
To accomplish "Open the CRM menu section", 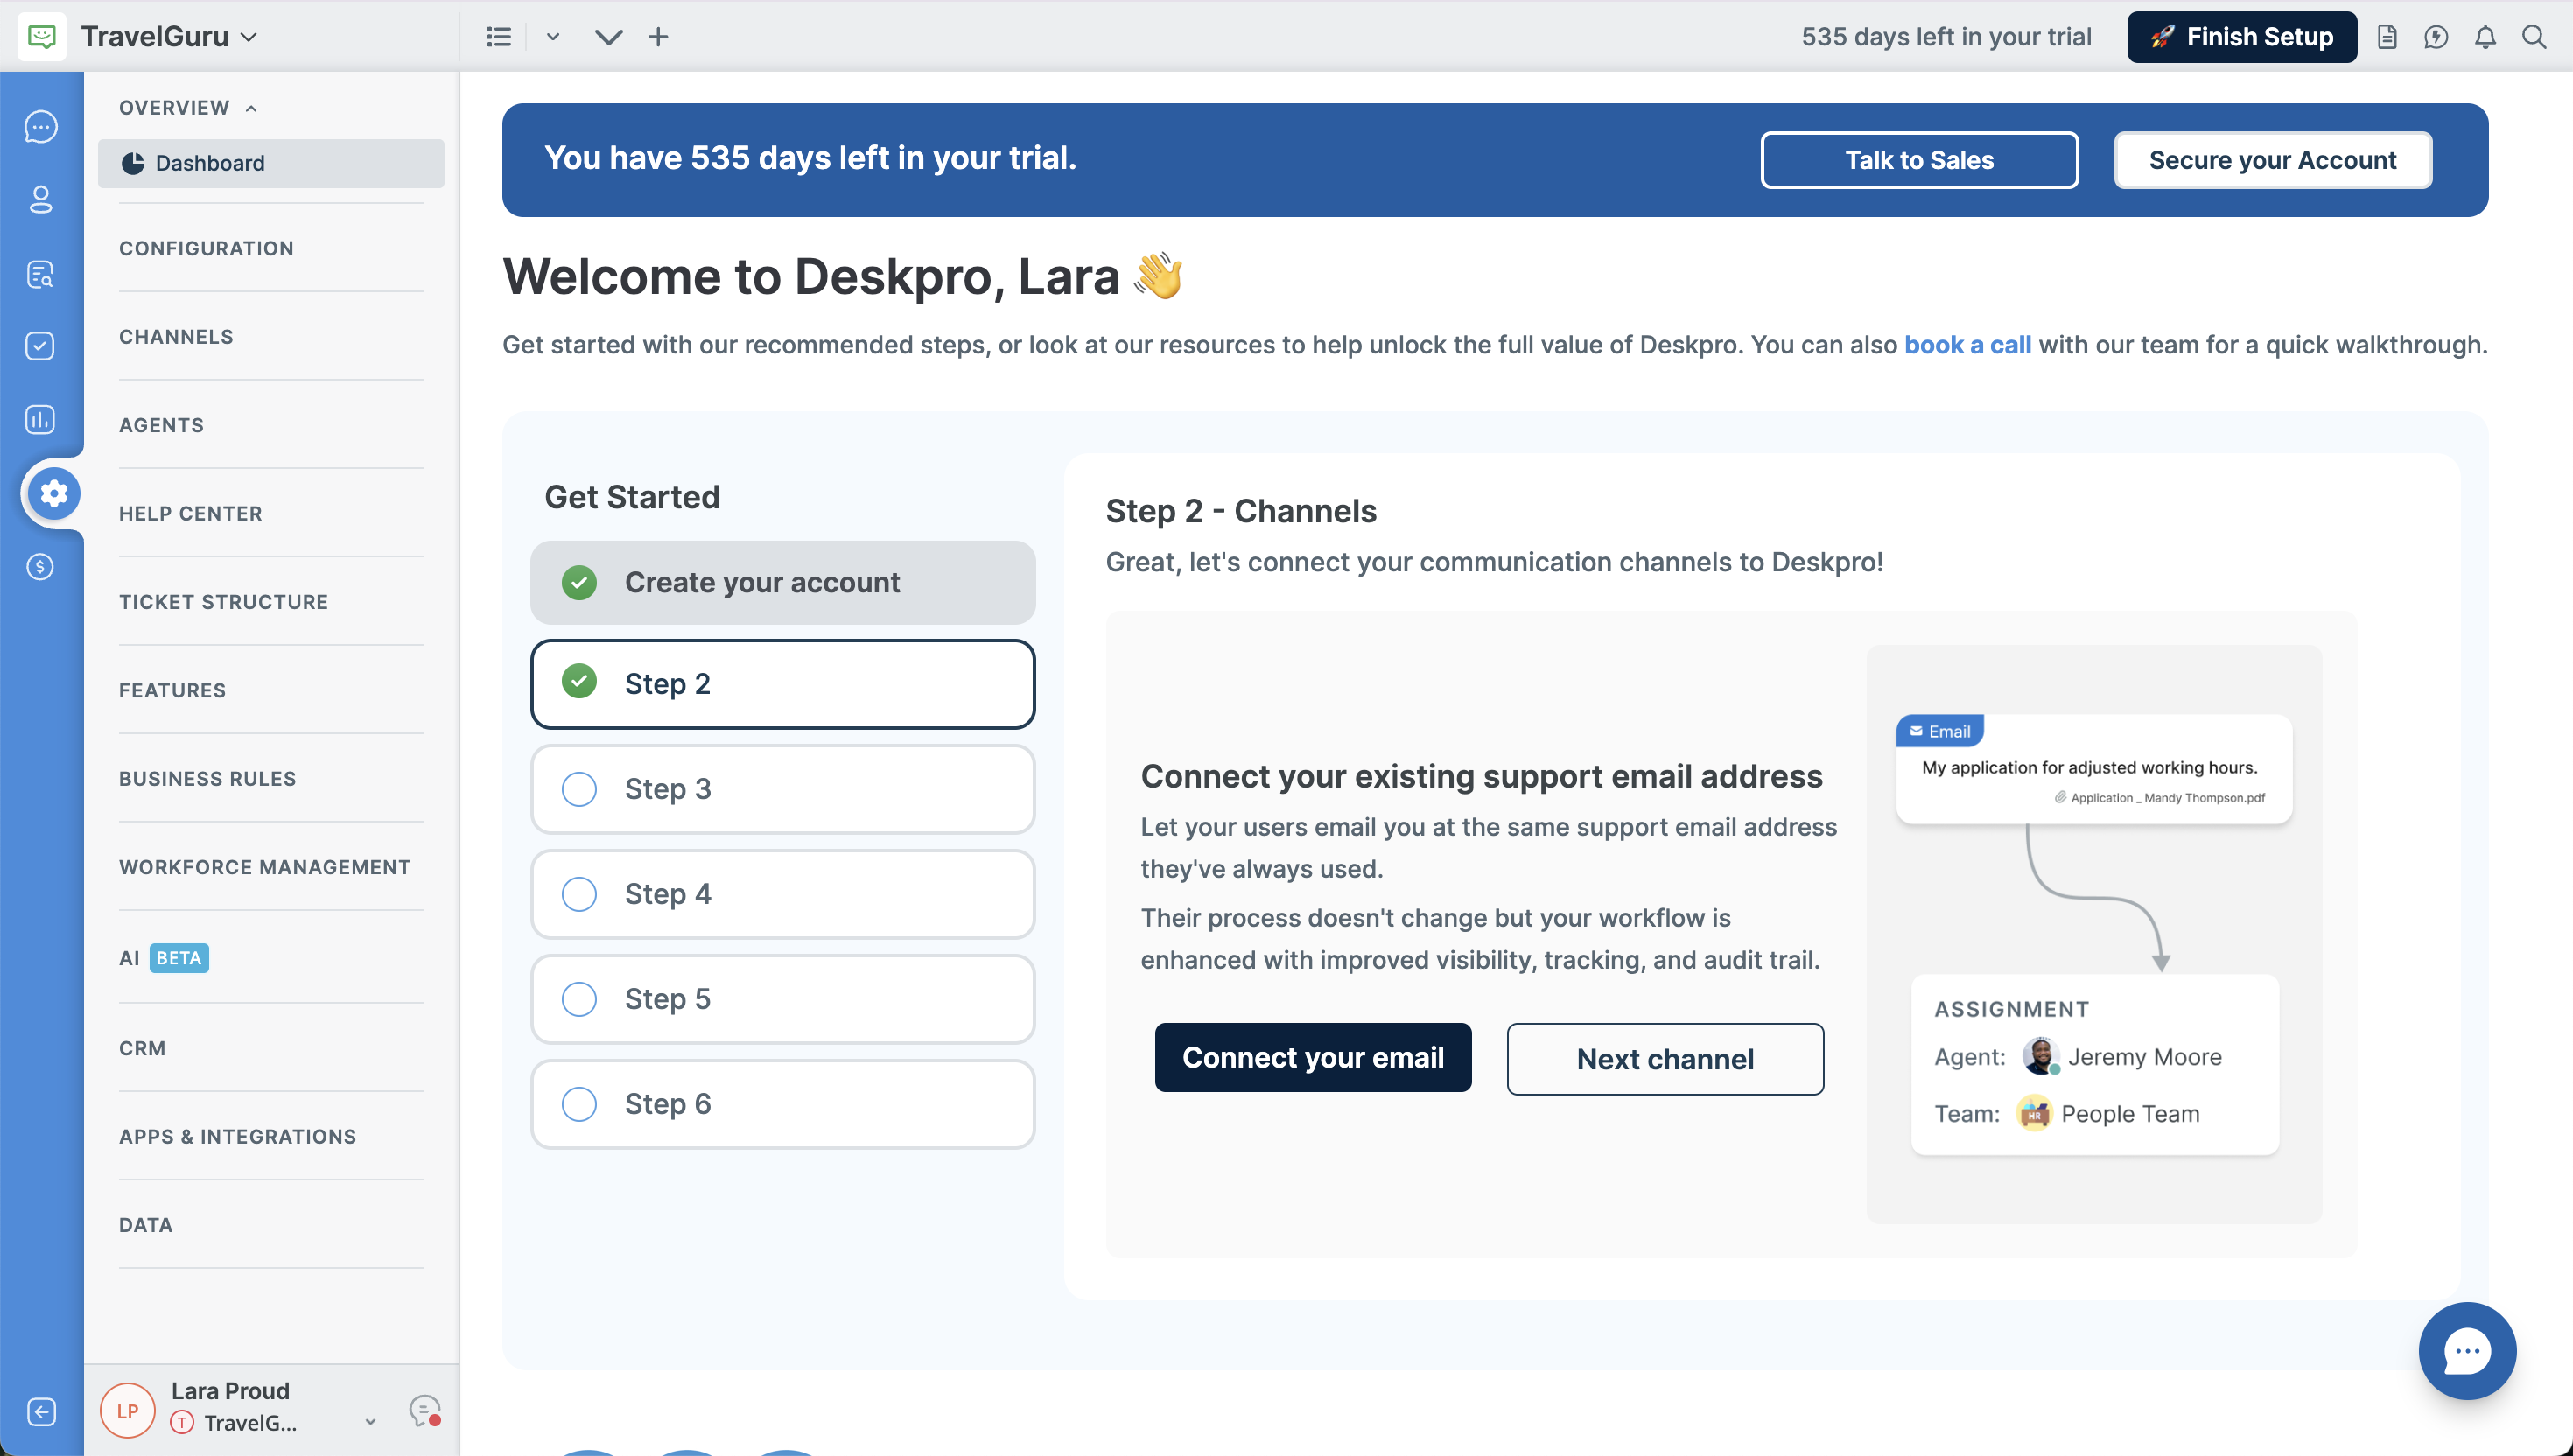I will (142, 1048).
